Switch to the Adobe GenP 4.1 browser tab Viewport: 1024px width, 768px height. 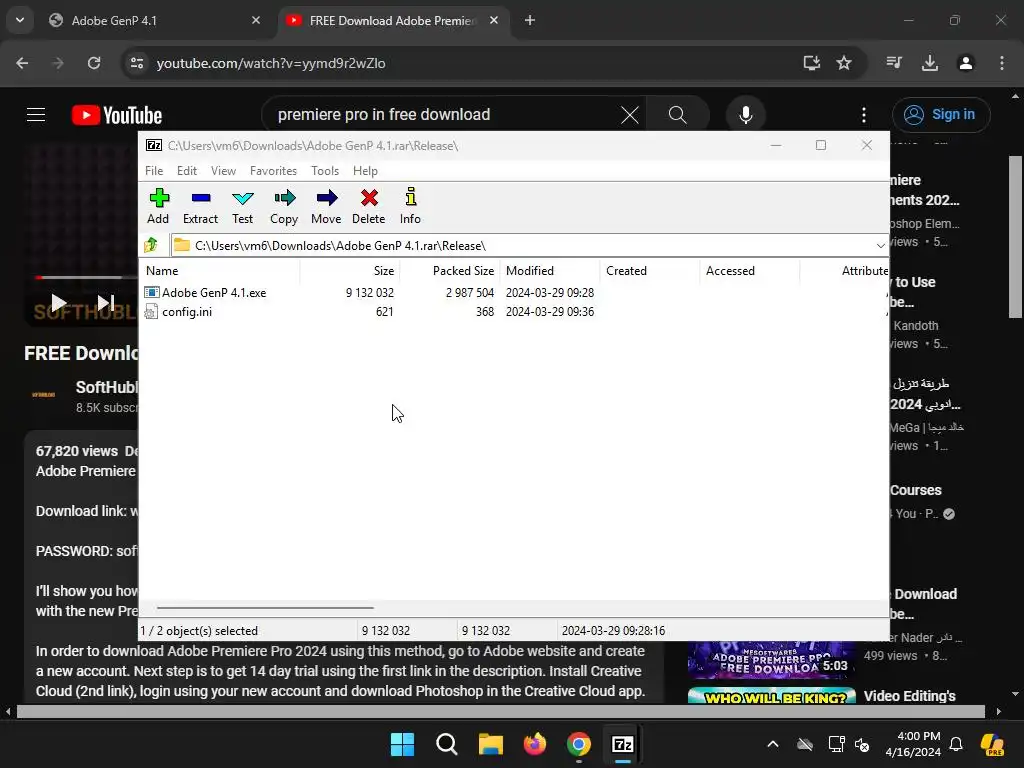click(x=155, y=20)
